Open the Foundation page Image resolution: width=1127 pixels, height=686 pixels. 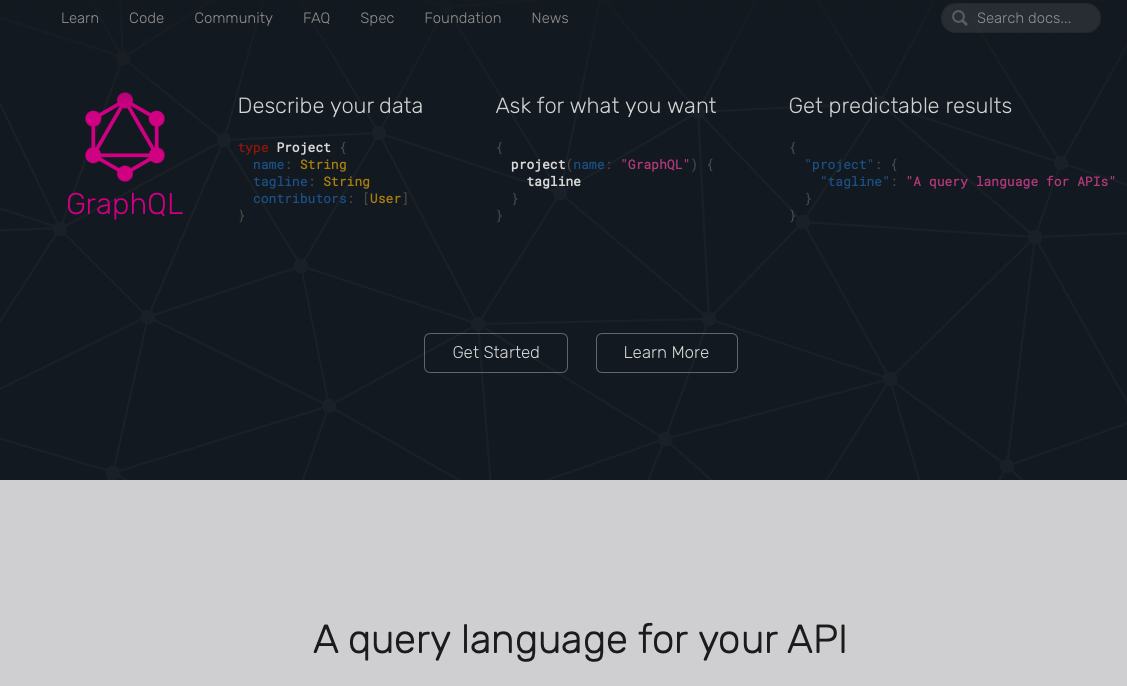(x=462, y=17)
